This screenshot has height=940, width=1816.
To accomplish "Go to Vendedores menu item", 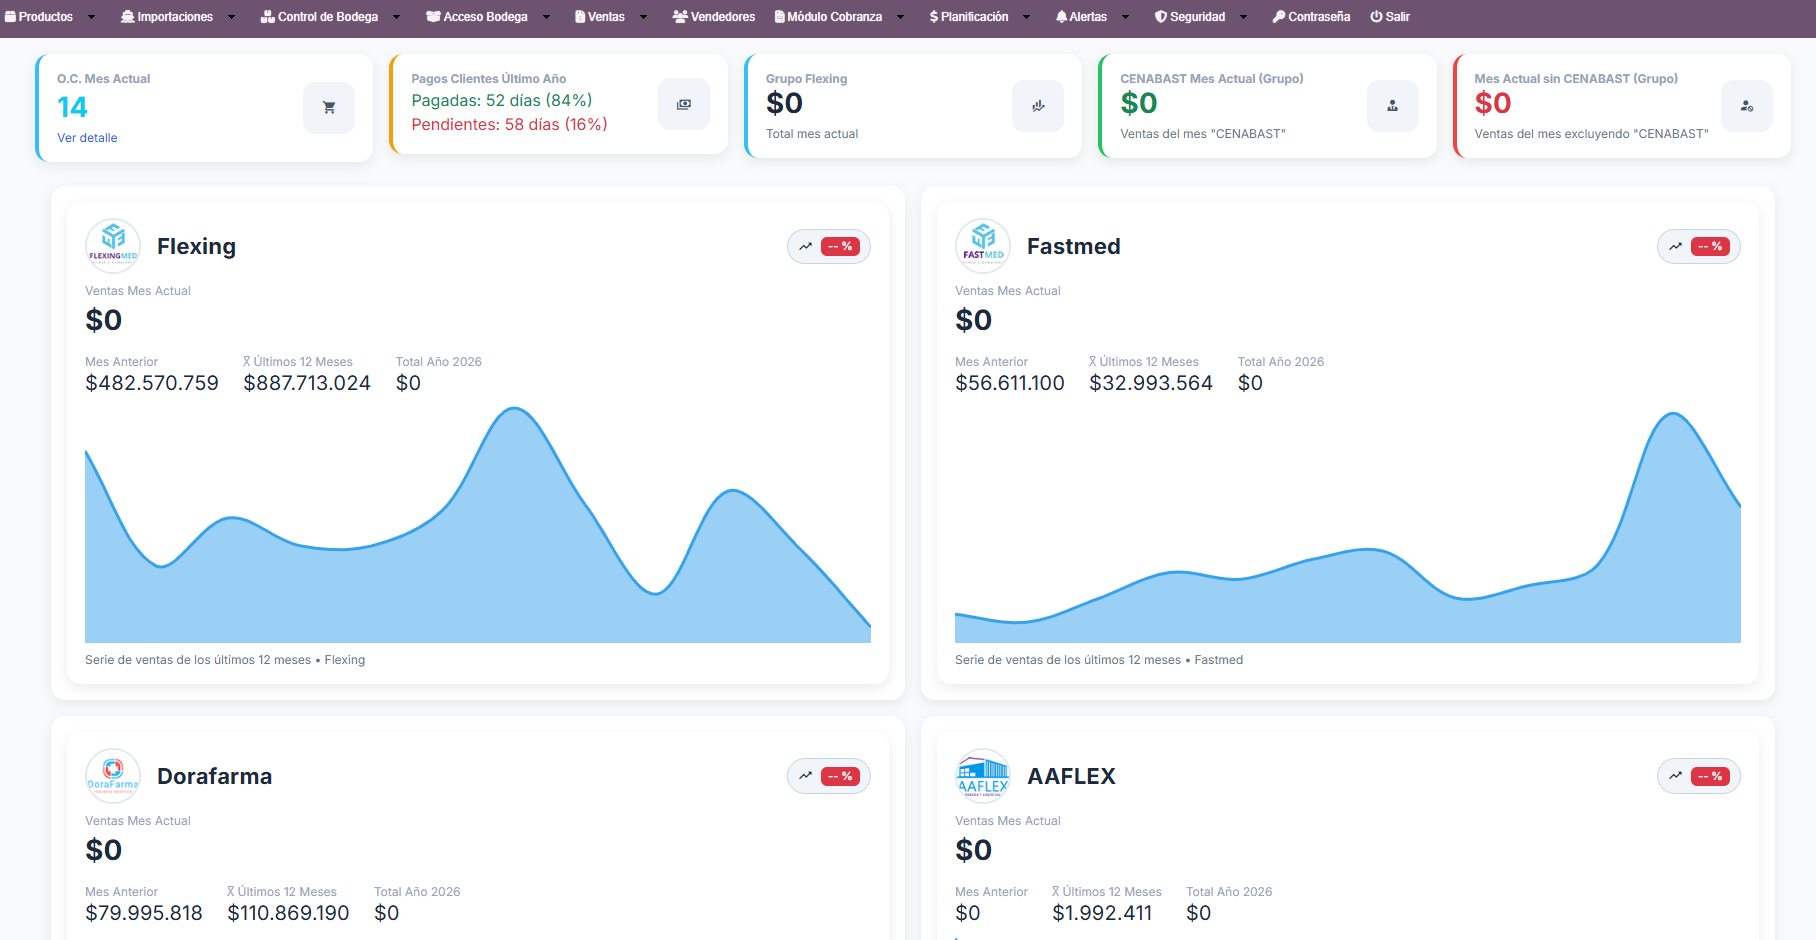I will click(714, 17).
